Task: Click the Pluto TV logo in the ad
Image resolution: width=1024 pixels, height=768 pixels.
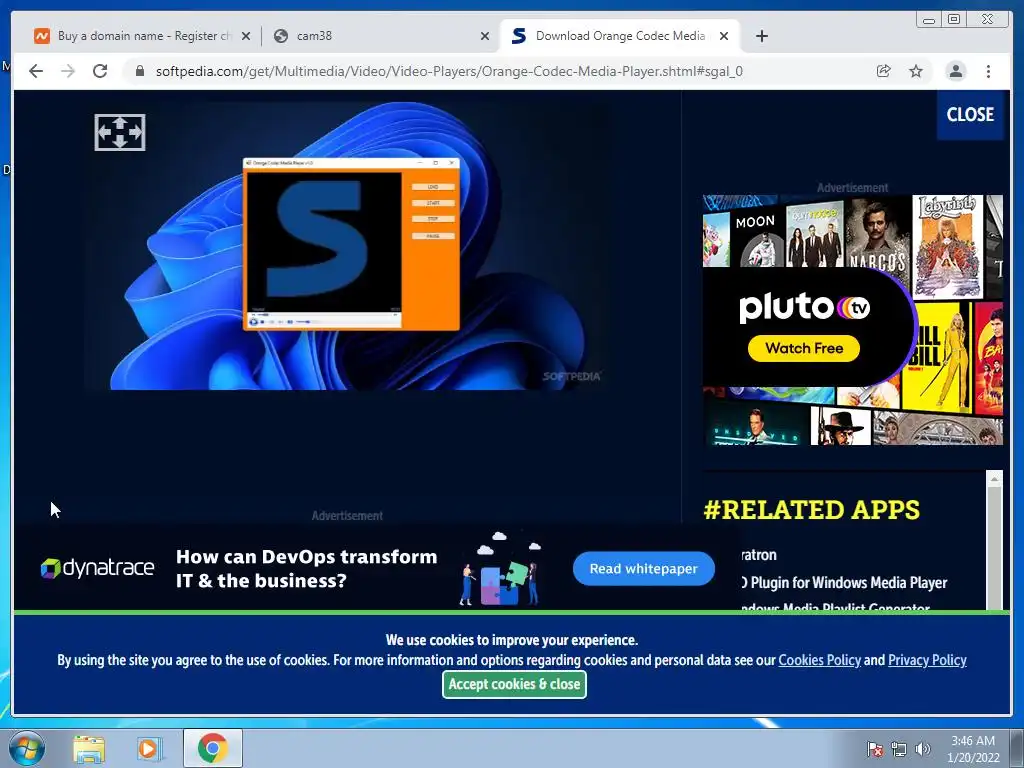Action: [805, 308]
